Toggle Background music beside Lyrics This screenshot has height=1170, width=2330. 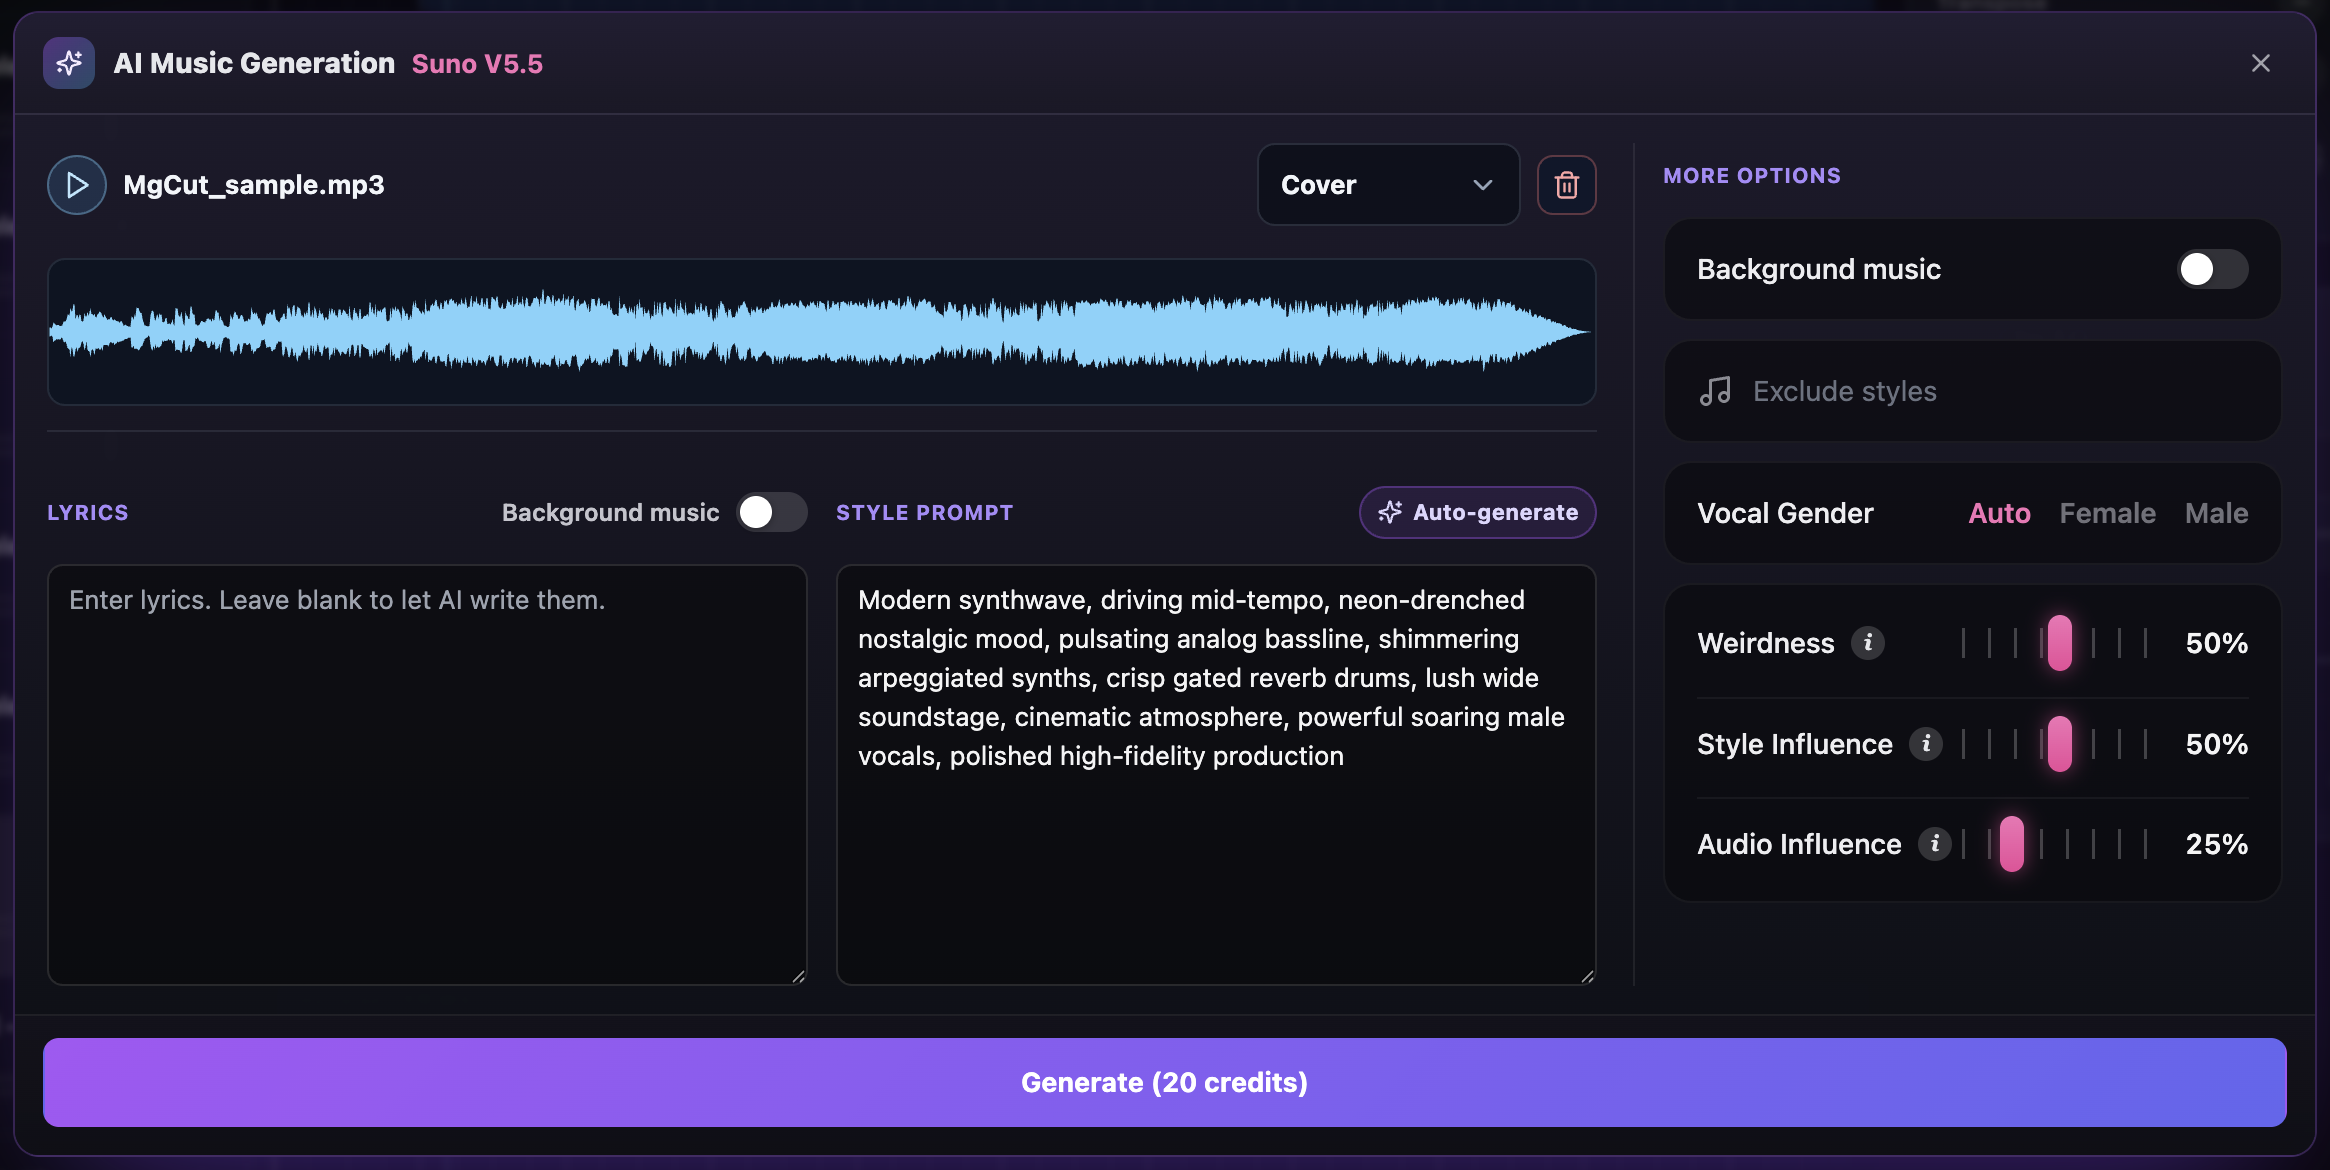[772, 512]
